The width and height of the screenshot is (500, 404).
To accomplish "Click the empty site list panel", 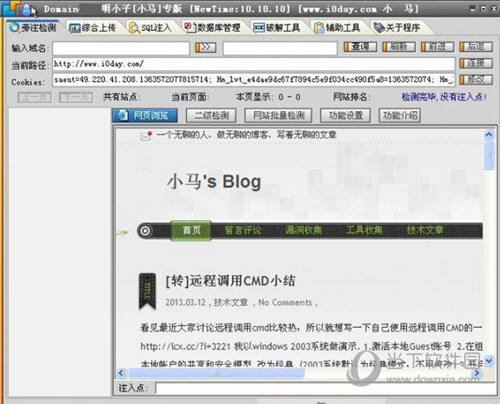I will [x=59, y=252].
